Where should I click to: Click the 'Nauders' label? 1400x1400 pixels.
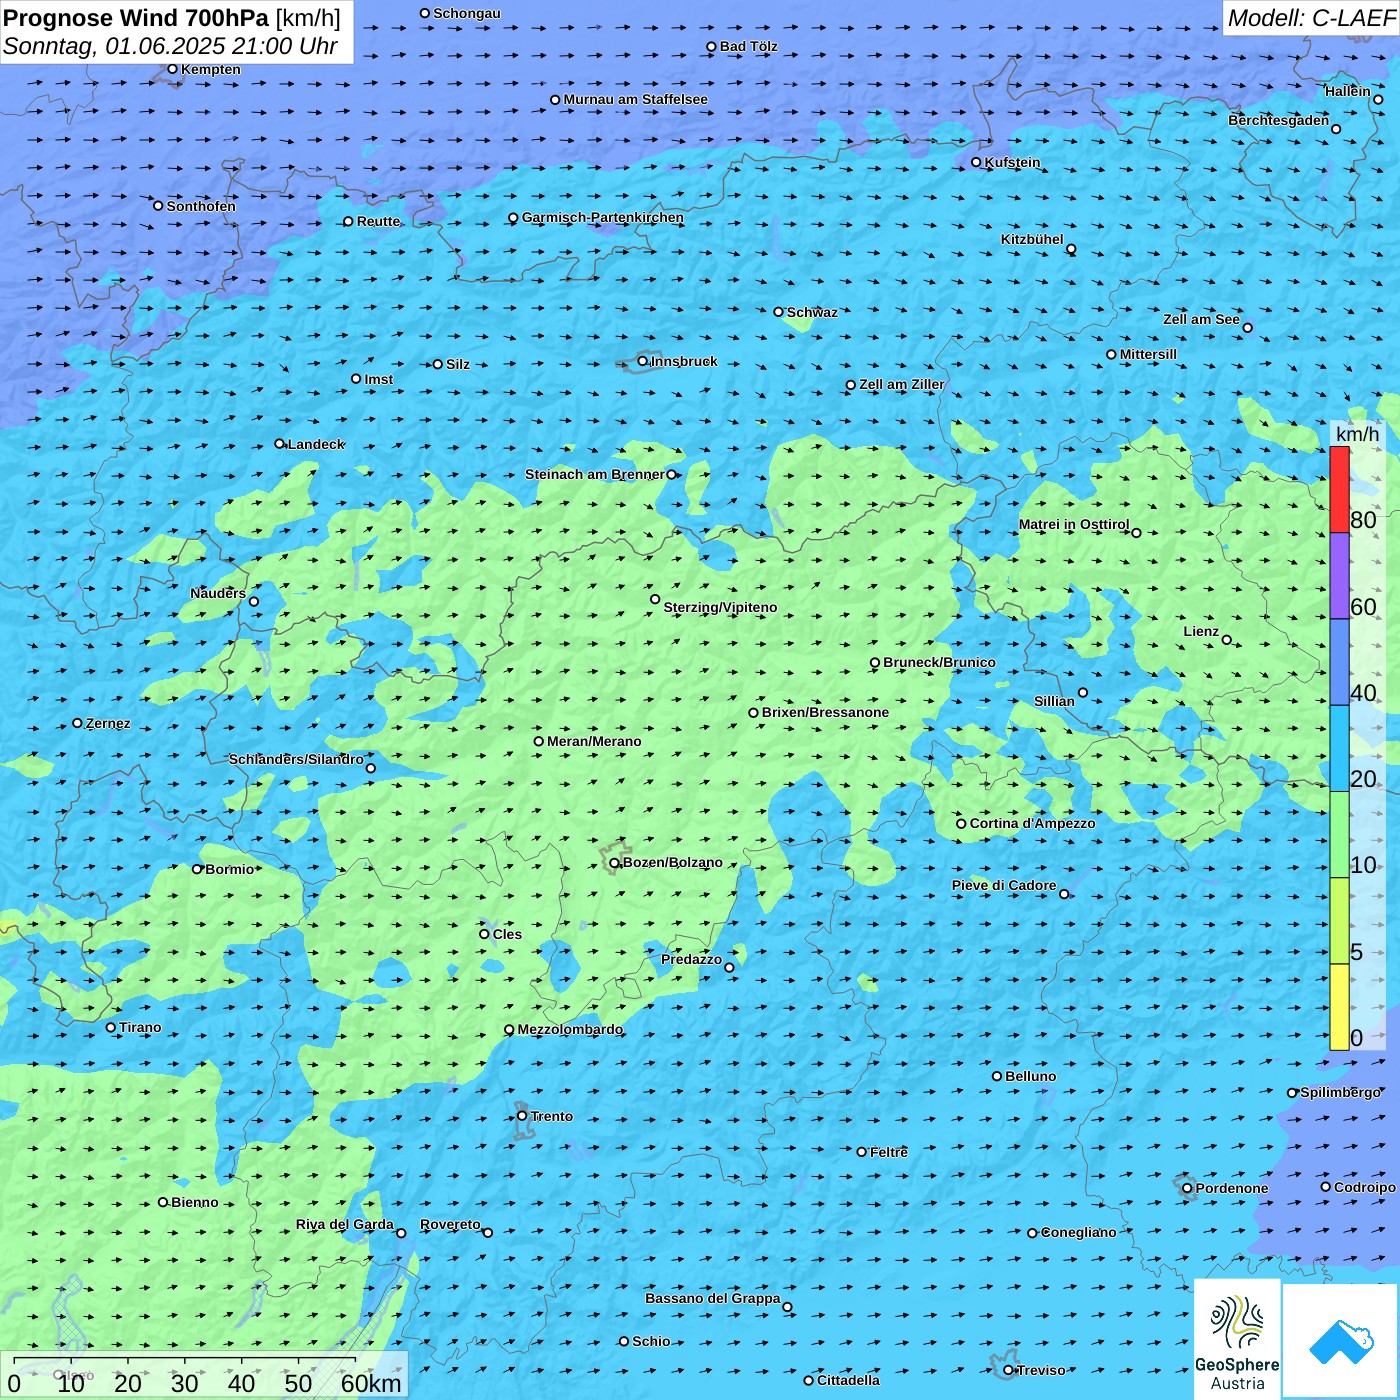(x=218, y=593)
